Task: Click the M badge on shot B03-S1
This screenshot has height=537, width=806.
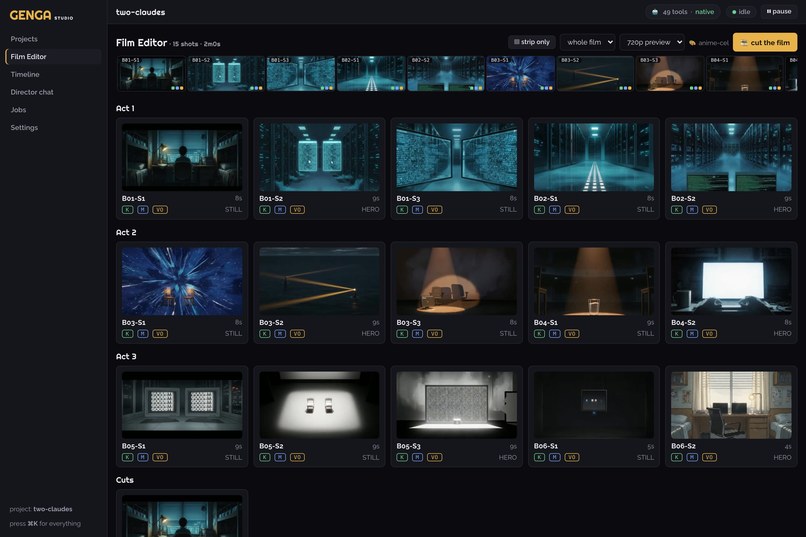Action: [143, 334]
